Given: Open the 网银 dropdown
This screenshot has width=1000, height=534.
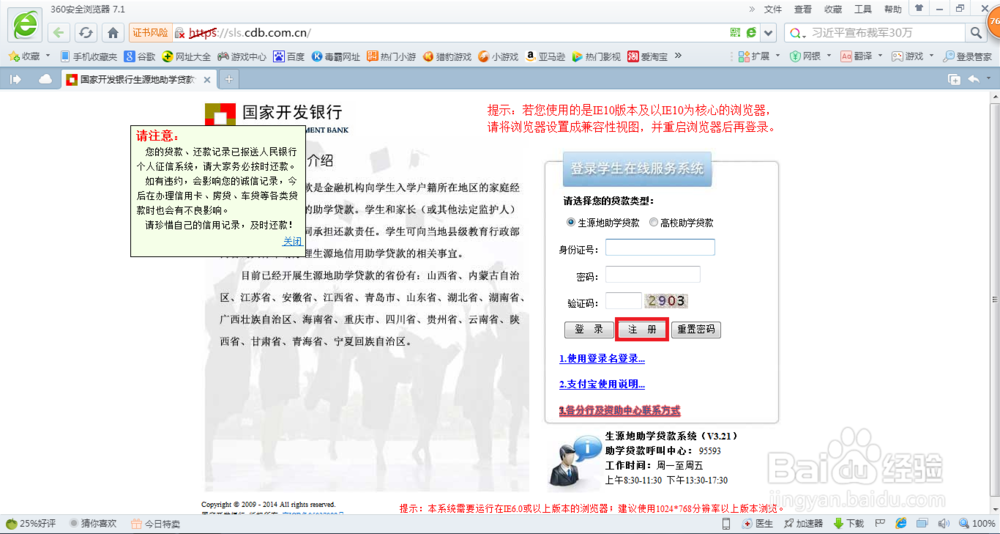Looking at the screenshot, I should (811, 56).
